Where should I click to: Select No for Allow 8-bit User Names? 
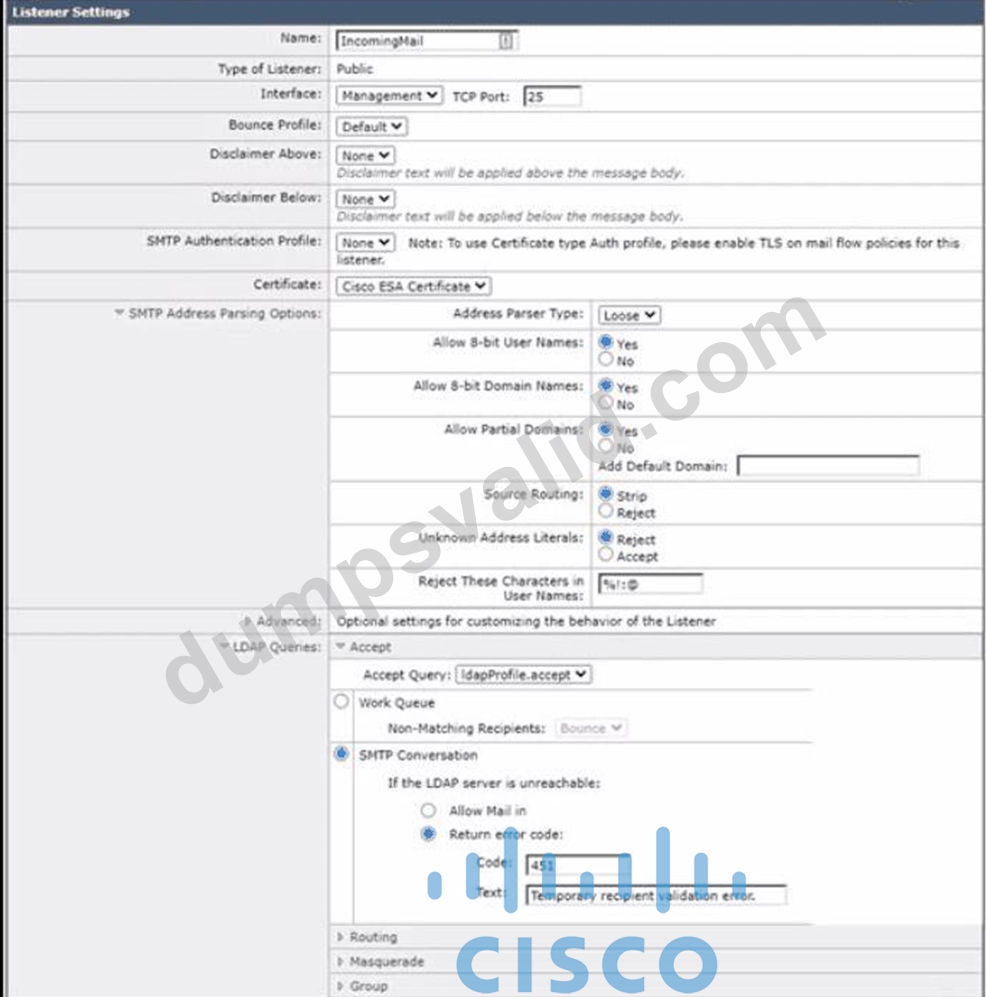(x=606, y=359)
